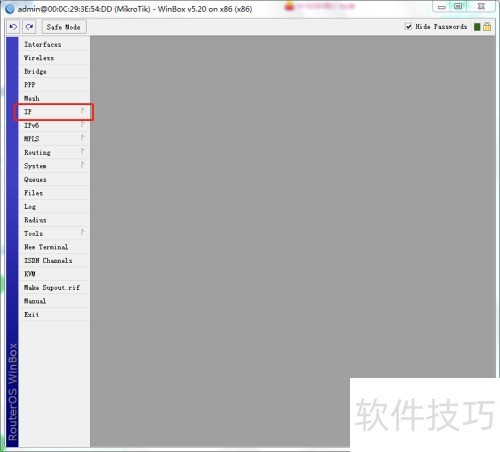Maximize the WinBox window

(x=458, y=7)
